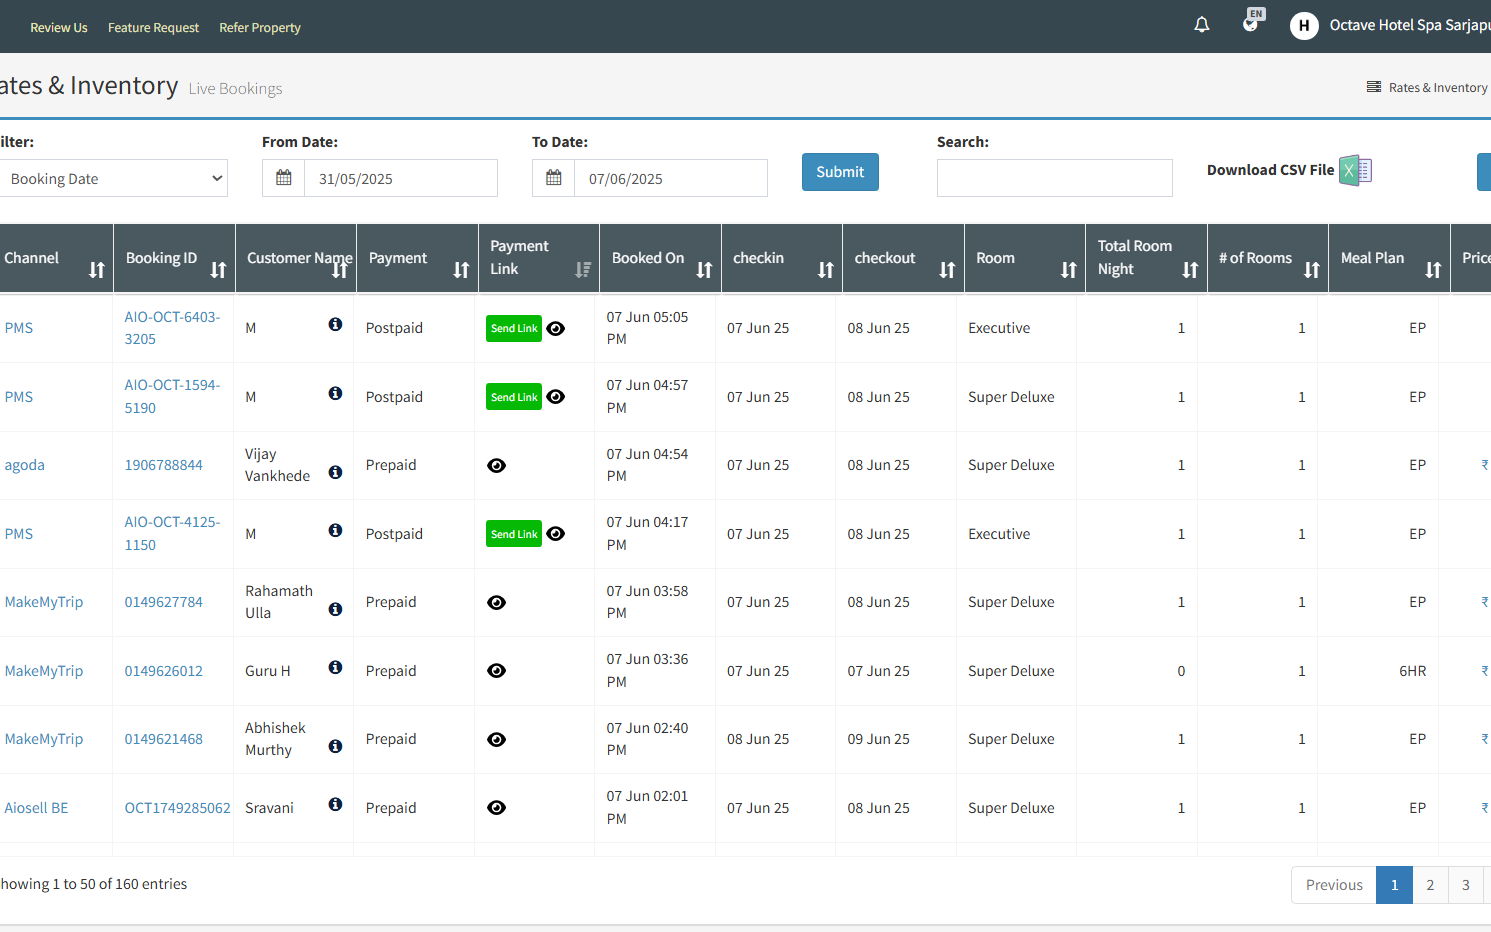View payment details for agoda booking 1906788844
The width and height of the screenshot is (1491, 932).
[x=496, y=466]
